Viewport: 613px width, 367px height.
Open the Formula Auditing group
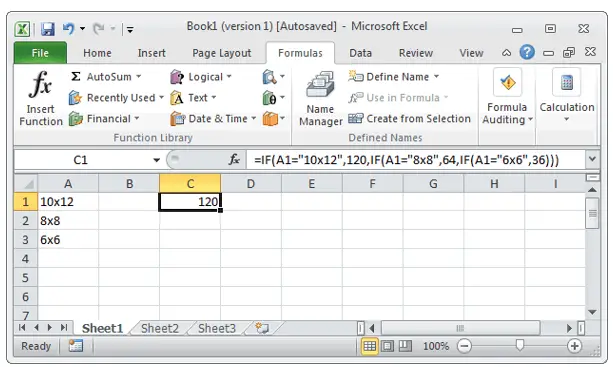pos(507,98)
